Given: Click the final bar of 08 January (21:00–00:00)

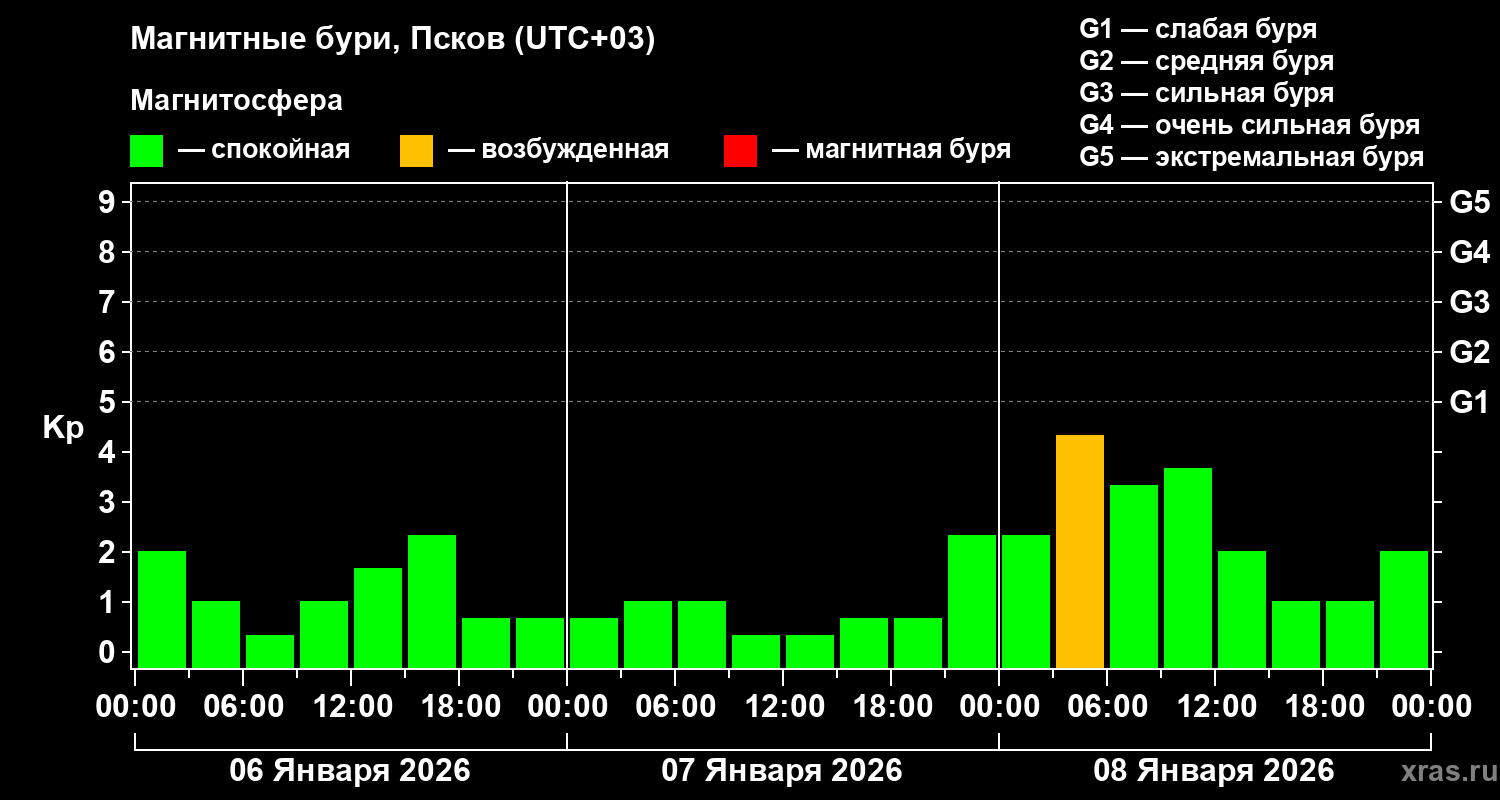Looking at the screenshot, I should point(1404,609).
